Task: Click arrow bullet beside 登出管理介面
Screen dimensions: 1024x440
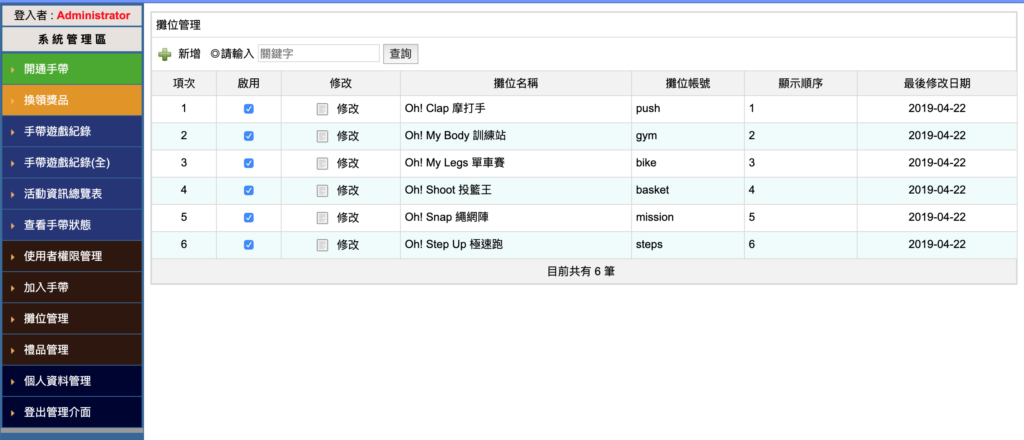Action: [x=13, y=413]
